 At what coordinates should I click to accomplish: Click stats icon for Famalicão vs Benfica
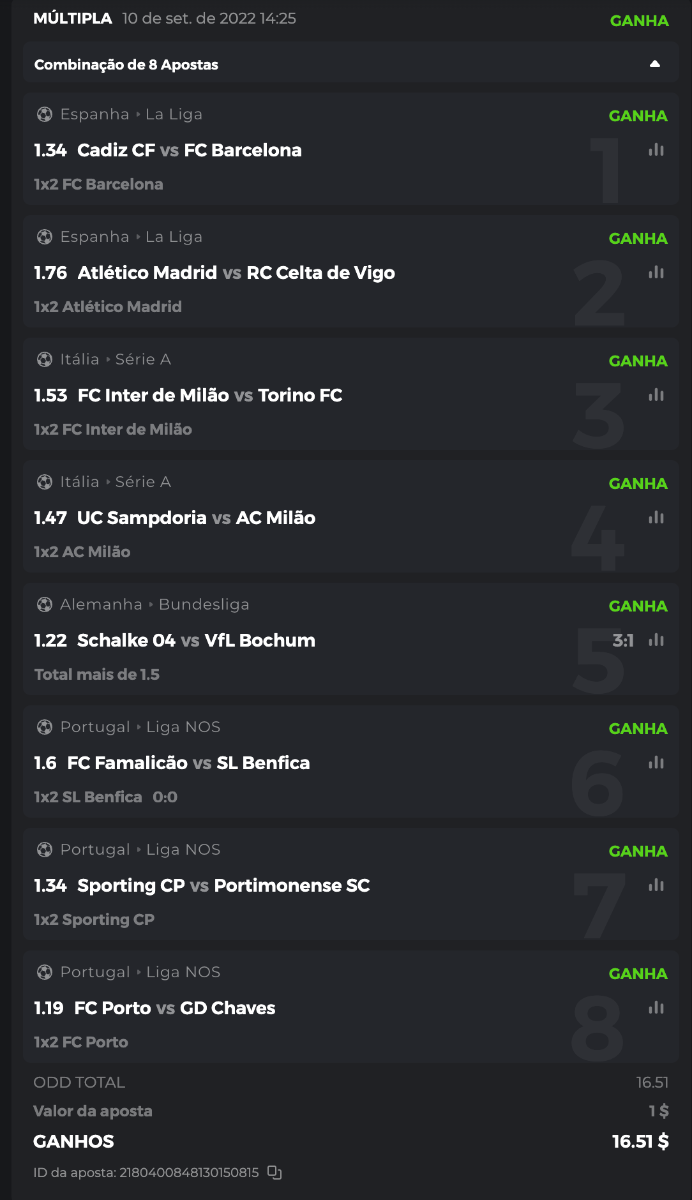click(656, 762)
